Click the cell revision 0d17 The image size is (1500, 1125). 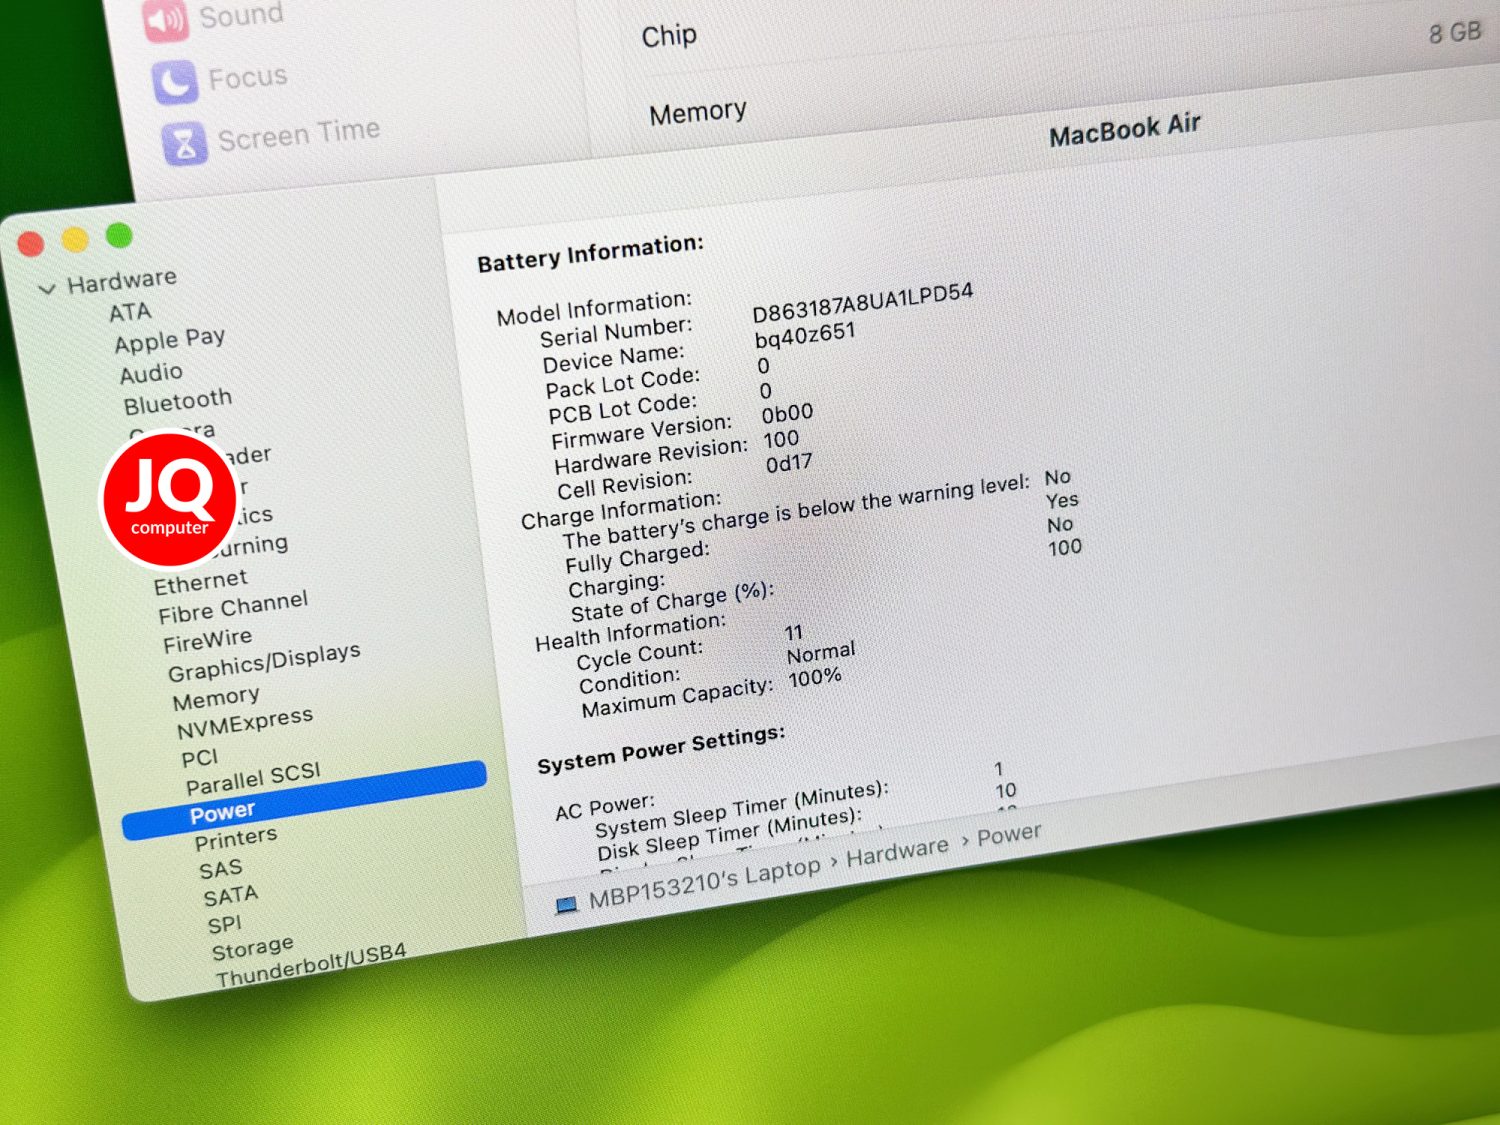(789, 463)
